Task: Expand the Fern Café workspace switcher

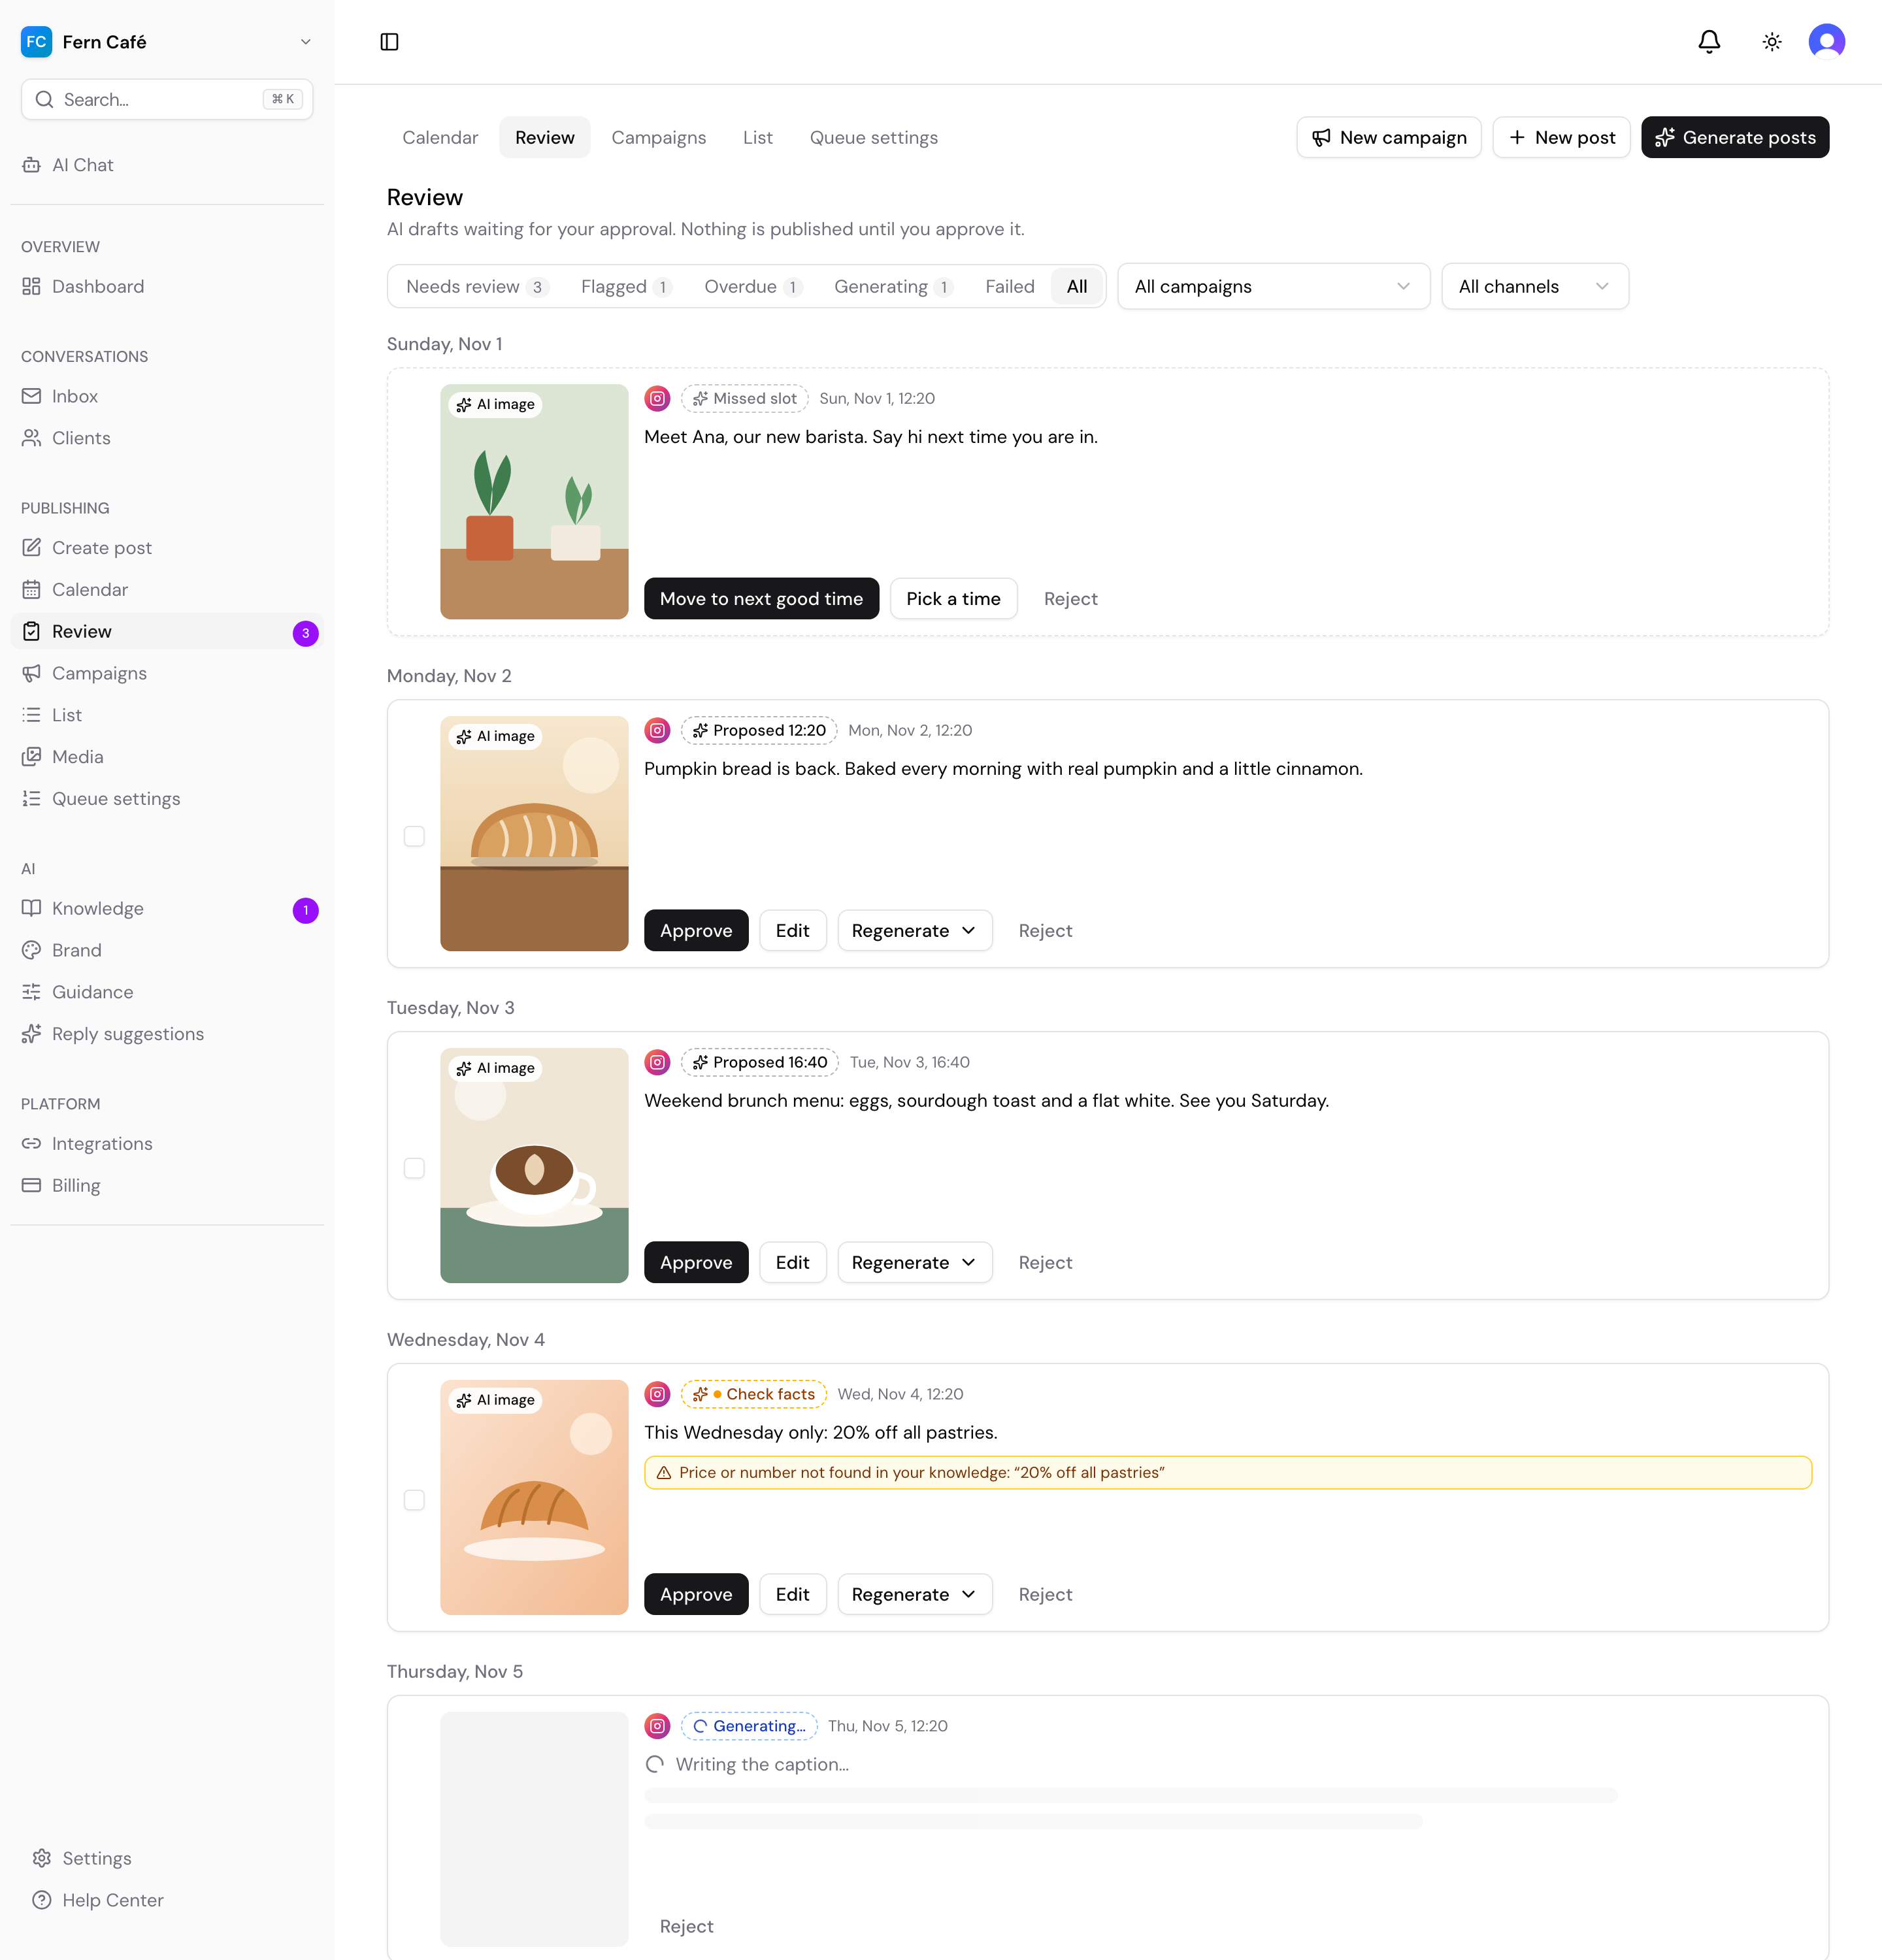Action: 167,42
